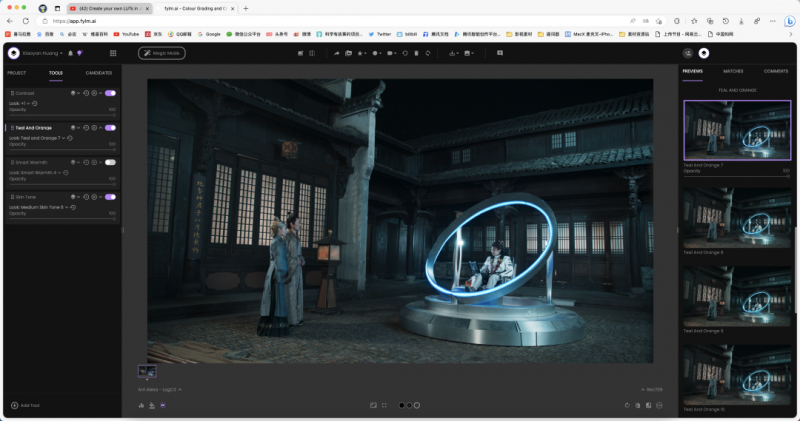Switch to the Matches tab

click(733, 71)
